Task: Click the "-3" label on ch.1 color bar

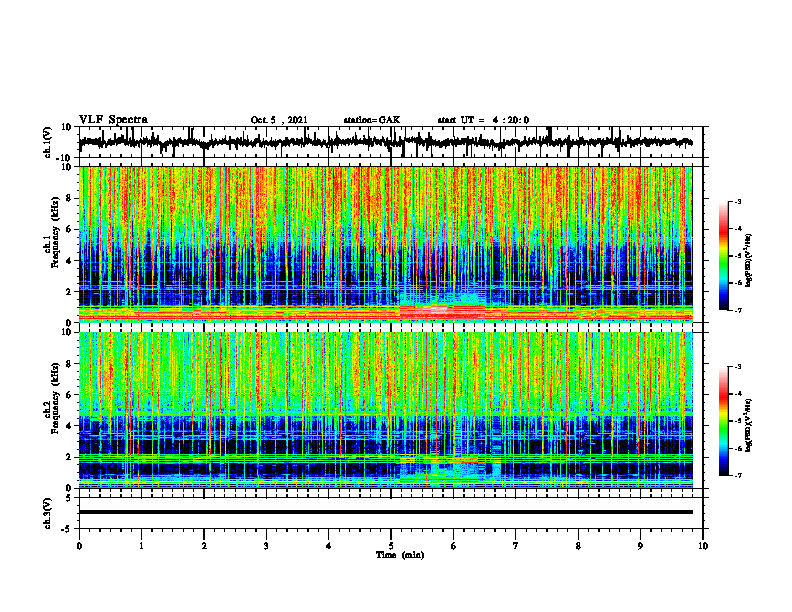Action: pos(738,202)
